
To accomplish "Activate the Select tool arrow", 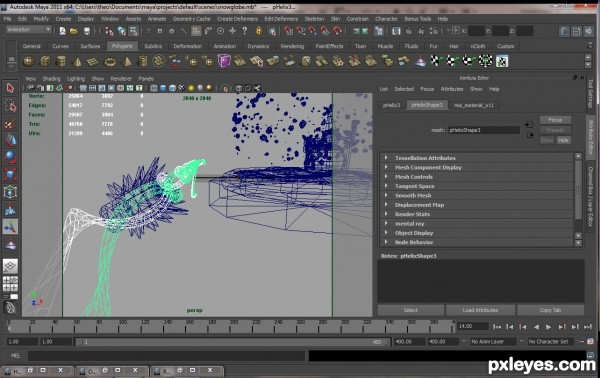I will 10,88.
